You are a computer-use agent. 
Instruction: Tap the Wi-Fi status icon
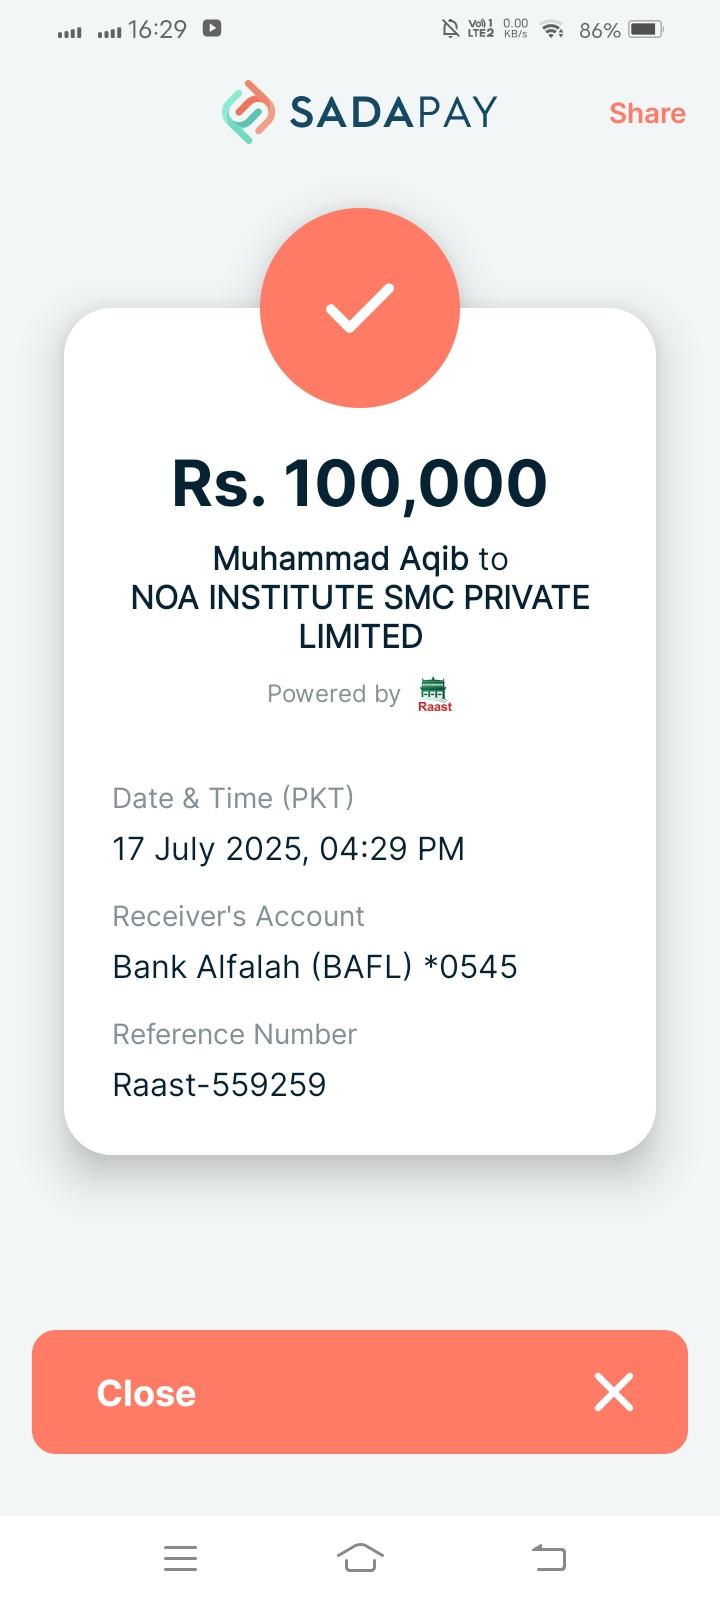[x=552, y=30]
